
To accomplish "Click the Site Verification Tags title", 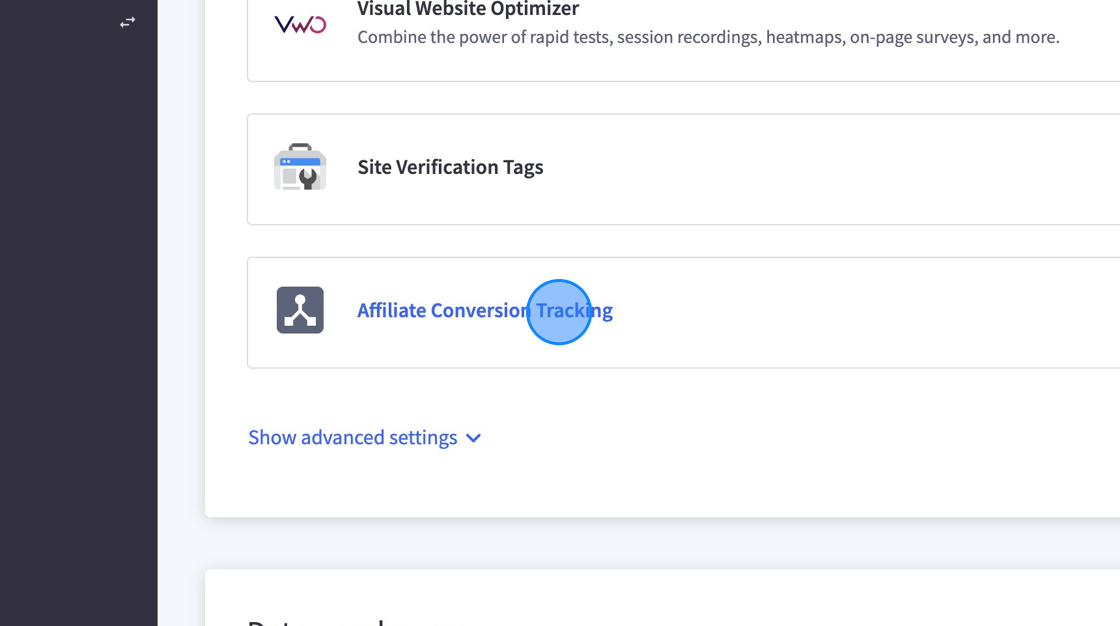I will (450, 167).
